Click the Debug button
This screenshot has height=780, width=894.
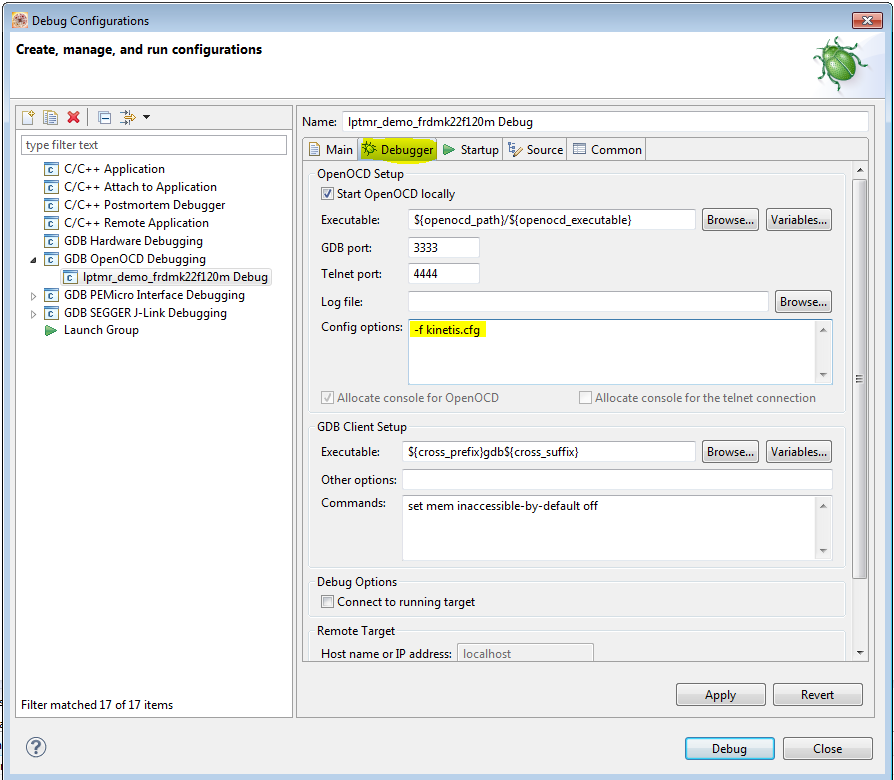coord(729,748)
